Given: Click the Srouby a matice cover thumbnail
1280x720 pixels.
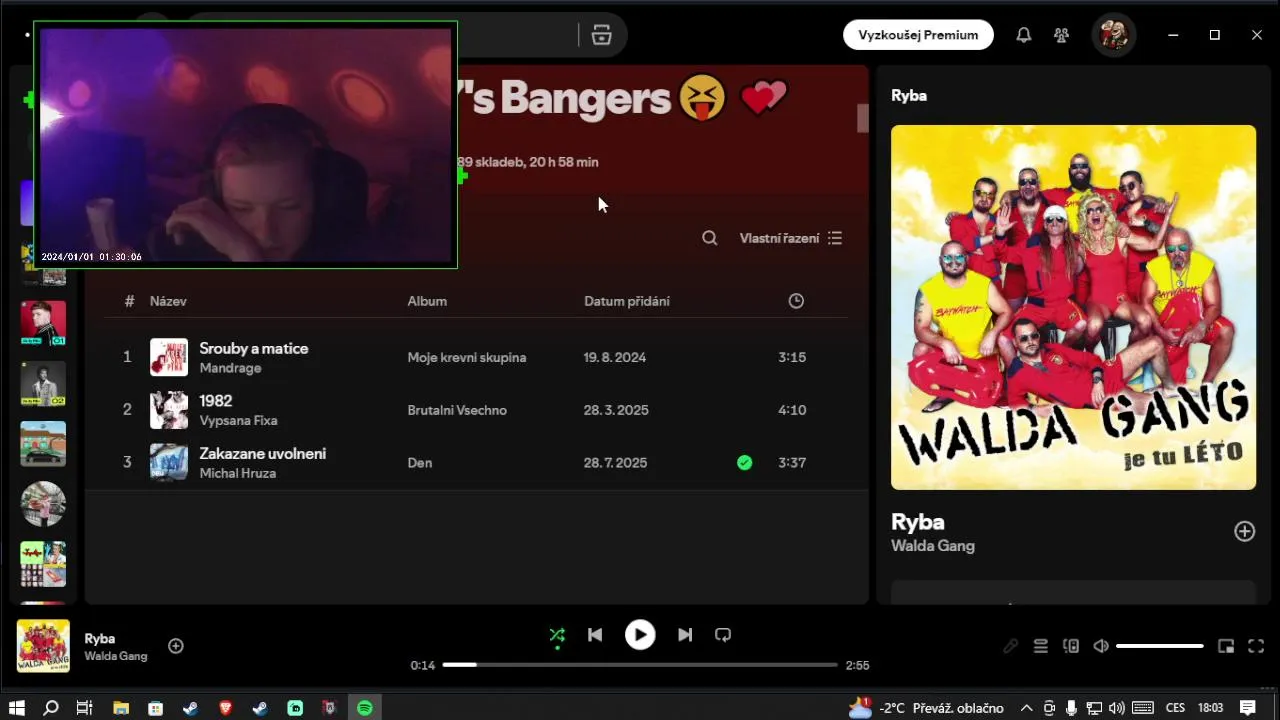Looking at the screenshot, I should (x=169, y=357).
